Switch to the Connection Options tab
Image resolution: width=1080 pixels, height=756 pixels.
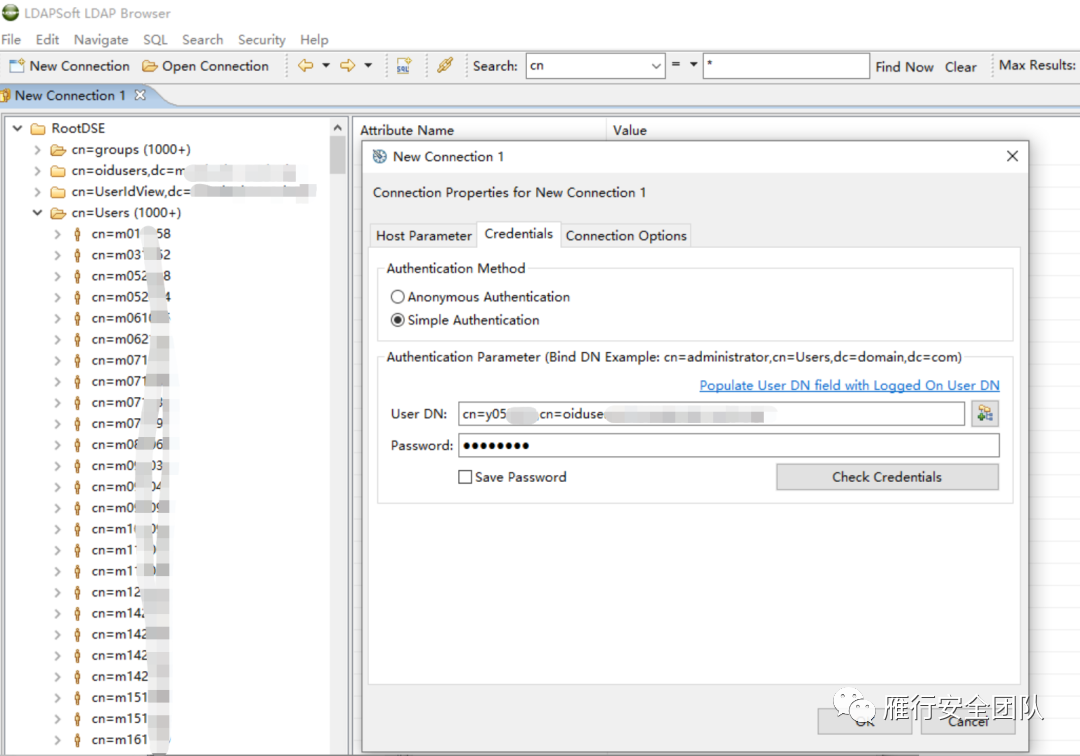coord(626,235)
